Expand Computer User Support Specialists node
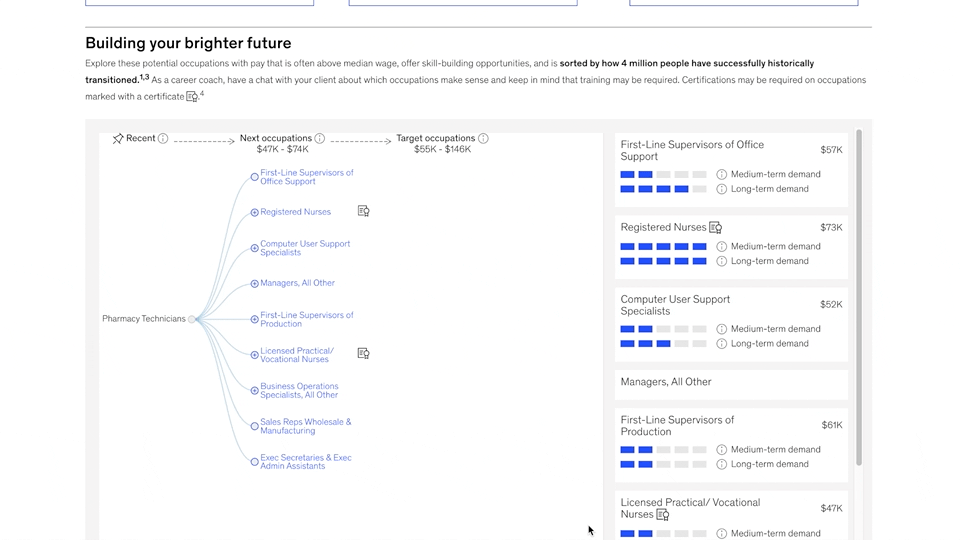 coord(255,248)
